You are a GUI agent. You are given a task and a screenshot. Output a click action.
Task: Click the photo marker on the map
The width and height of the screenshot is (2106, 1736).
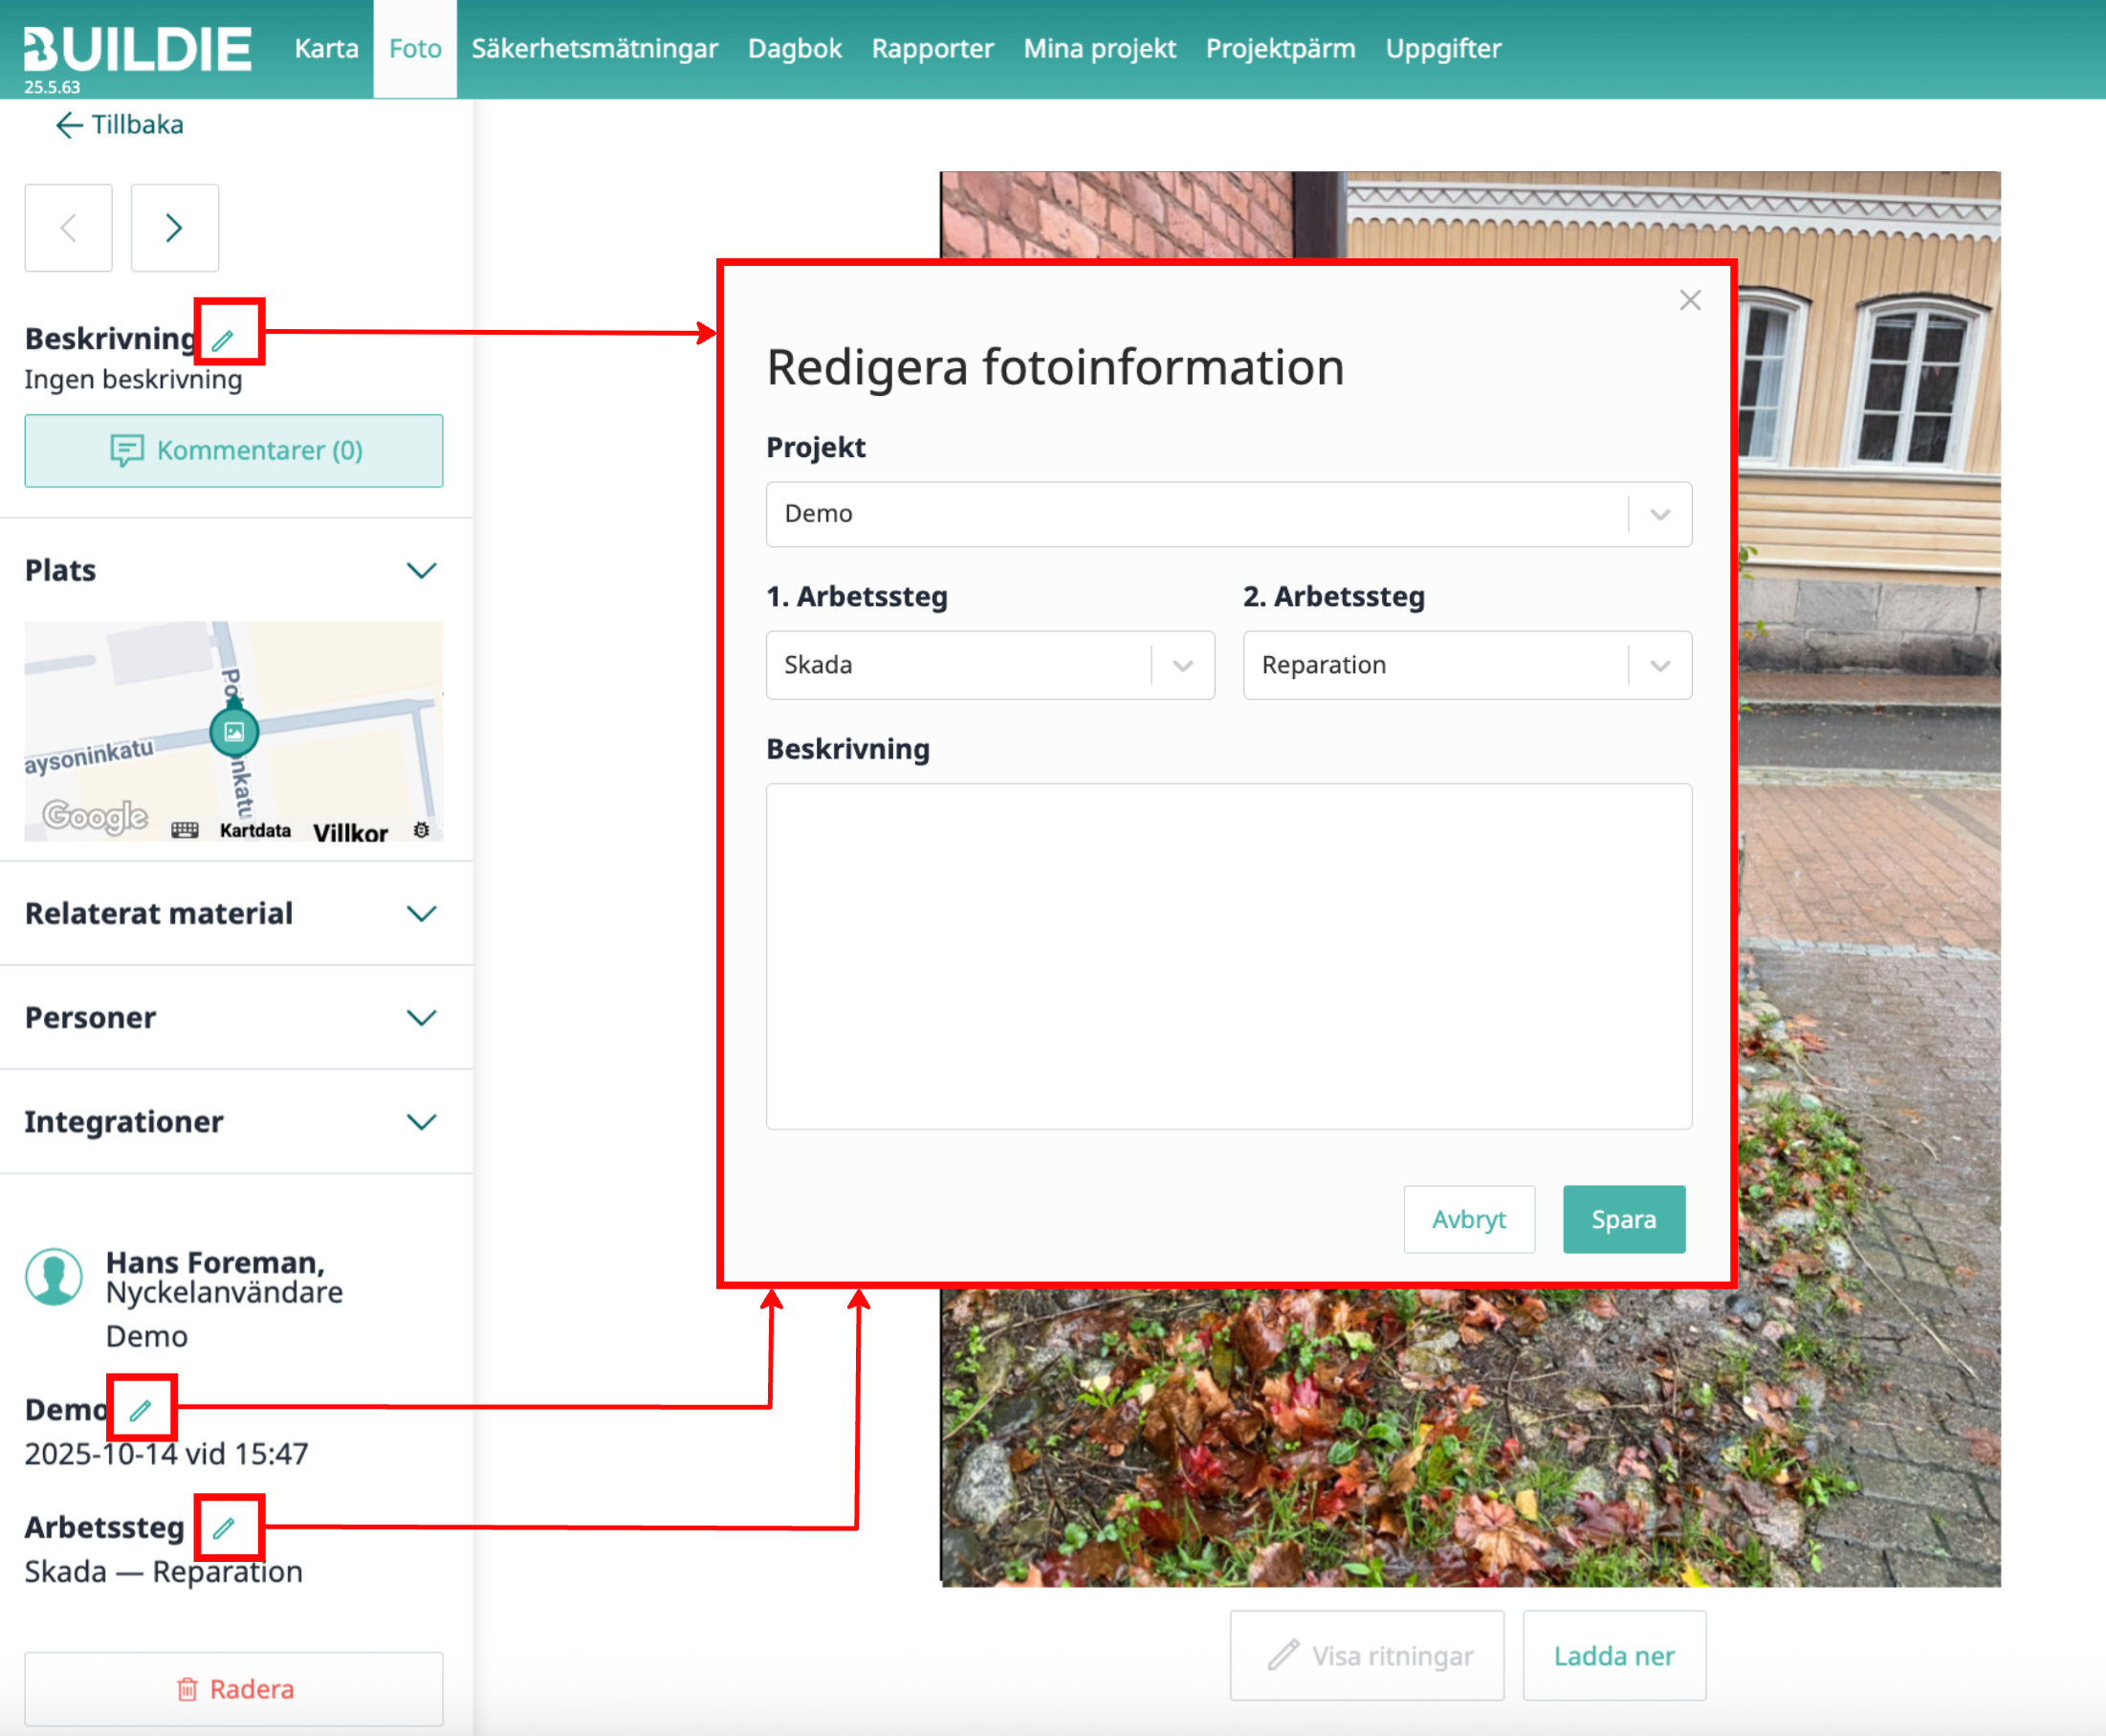234,731
